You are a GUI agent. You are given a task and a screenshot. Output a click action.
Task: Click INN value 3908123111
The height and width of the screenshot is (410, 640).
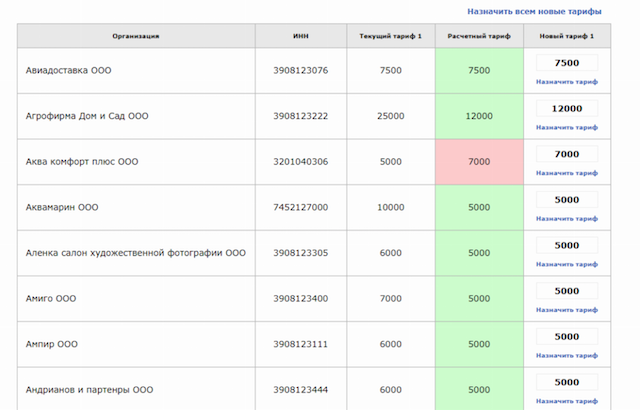point(301,345)
